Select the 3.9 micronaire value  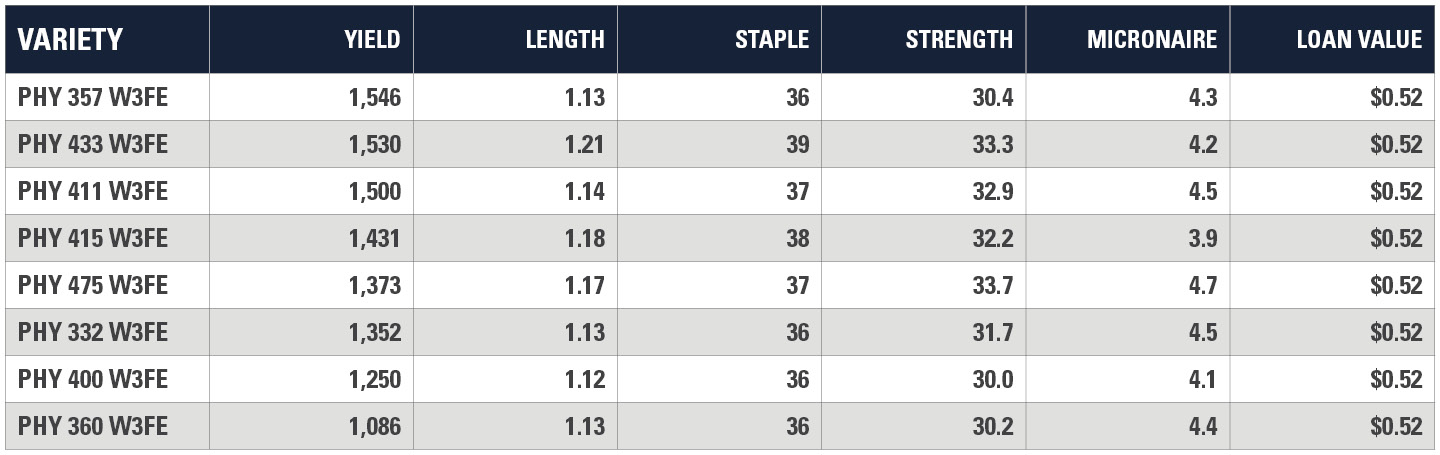tap(1201, 238)
